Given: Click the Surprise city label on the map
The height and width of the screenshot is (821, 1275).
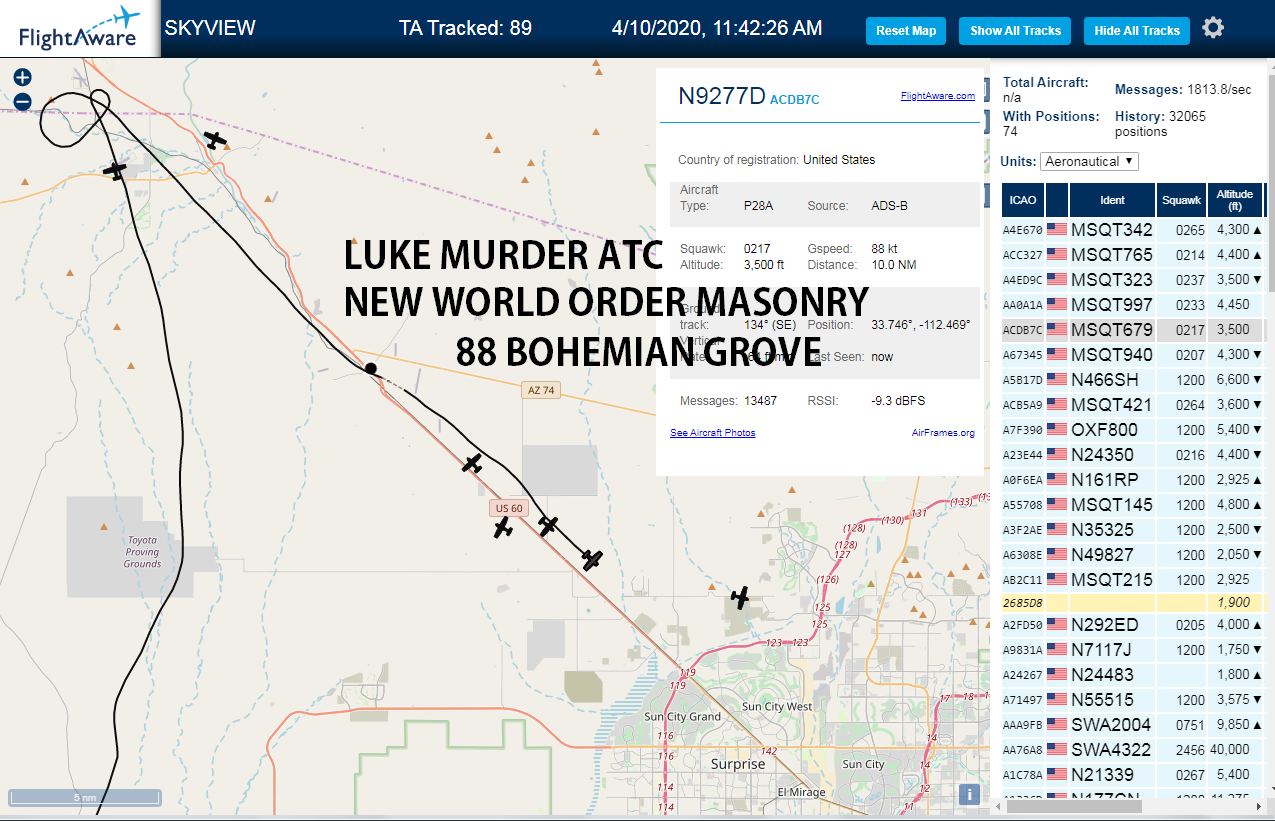Looking at the screenshot, I should (x=738, y=764).
